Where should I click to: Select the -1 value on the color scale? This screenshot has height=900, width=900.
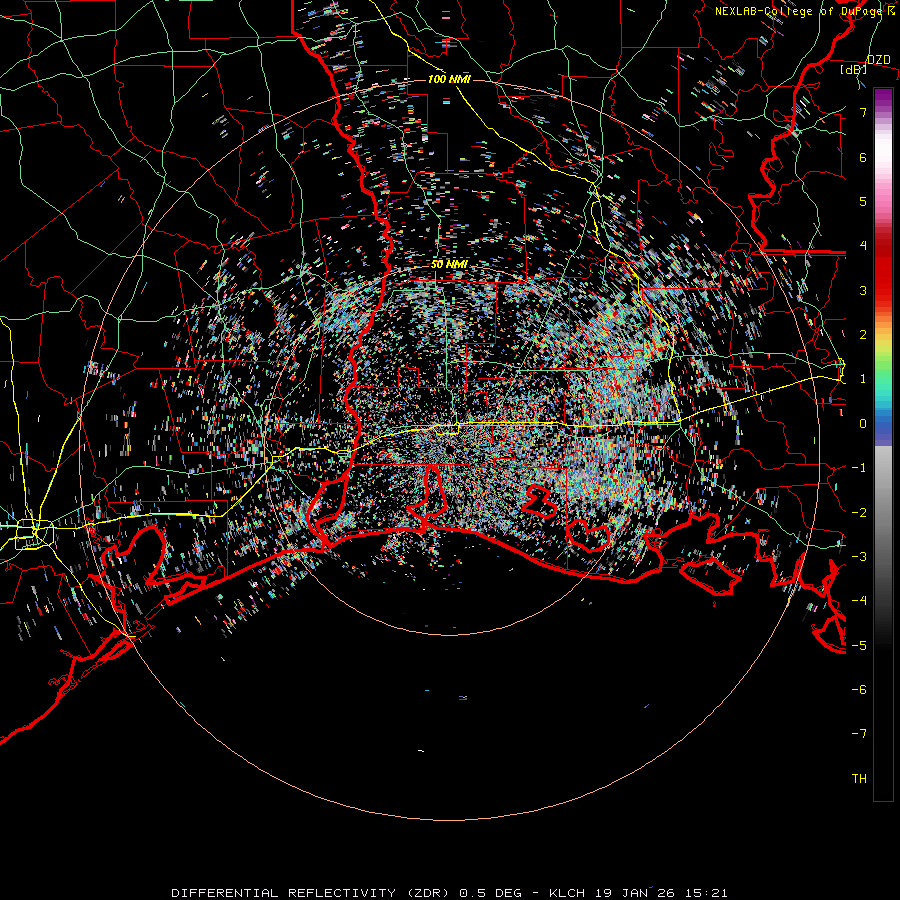click(859, 468)
